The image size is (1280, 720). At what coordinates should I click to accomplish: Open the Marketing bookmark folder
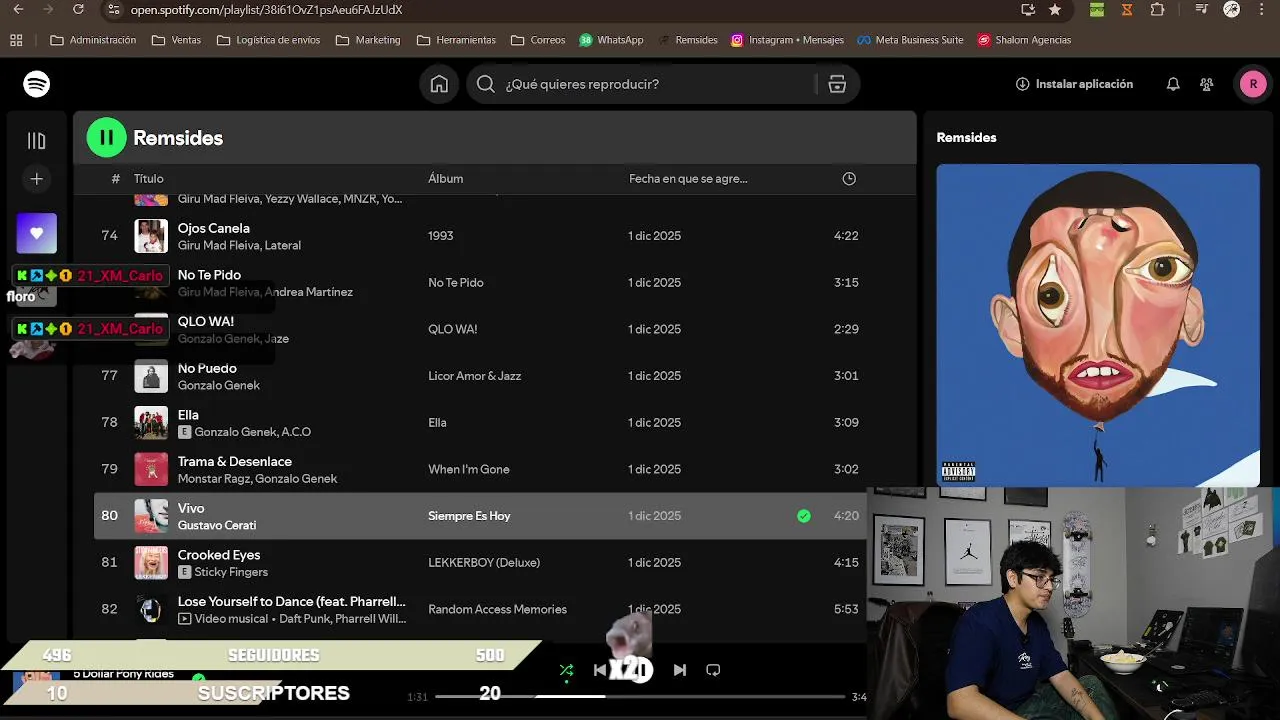(x=368, y=40)
